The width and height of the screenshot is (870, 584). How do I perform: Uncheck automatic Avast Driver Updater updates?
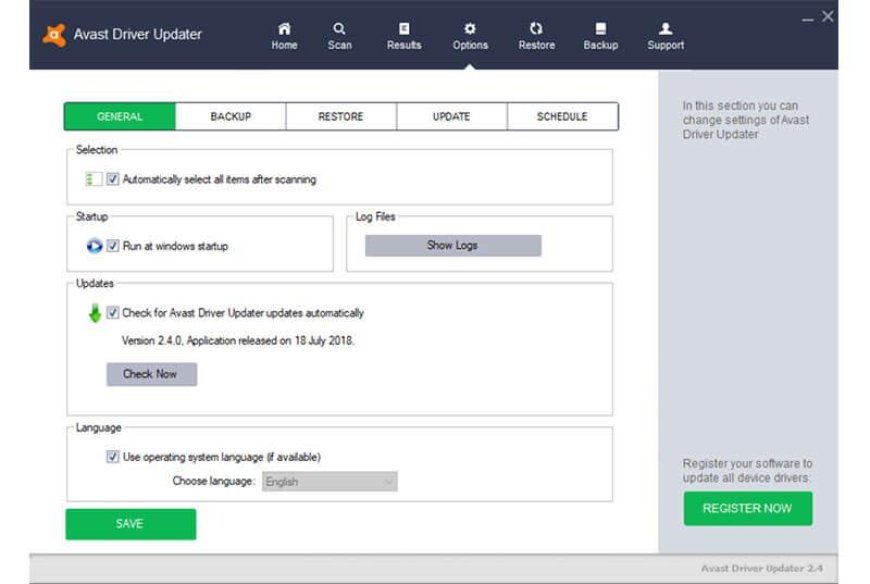(113, 313)
